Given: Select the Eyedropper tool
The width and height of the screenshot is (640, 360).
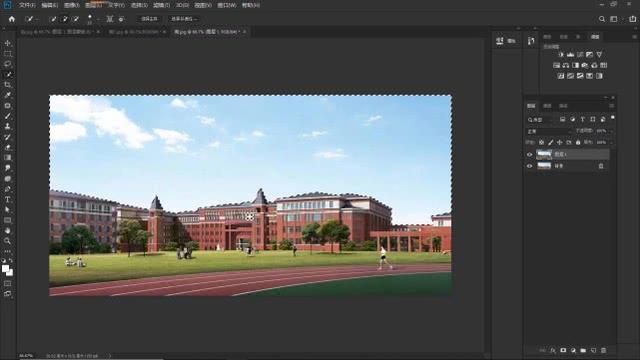Looking at the screenshot, I should pyautogui.click(x=7, y=95).
